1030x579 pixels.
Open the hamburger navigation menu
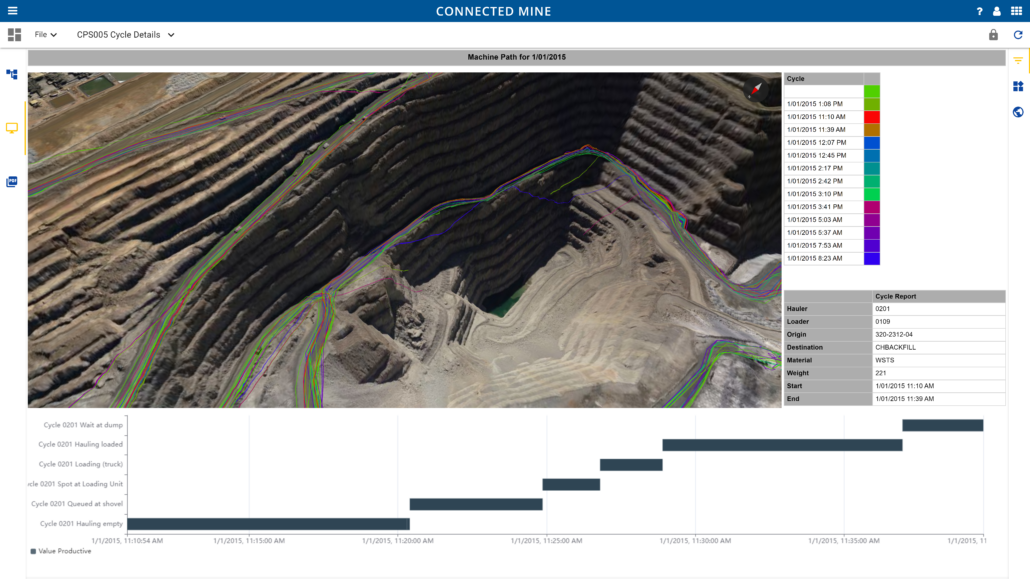(x=12, y=11)
